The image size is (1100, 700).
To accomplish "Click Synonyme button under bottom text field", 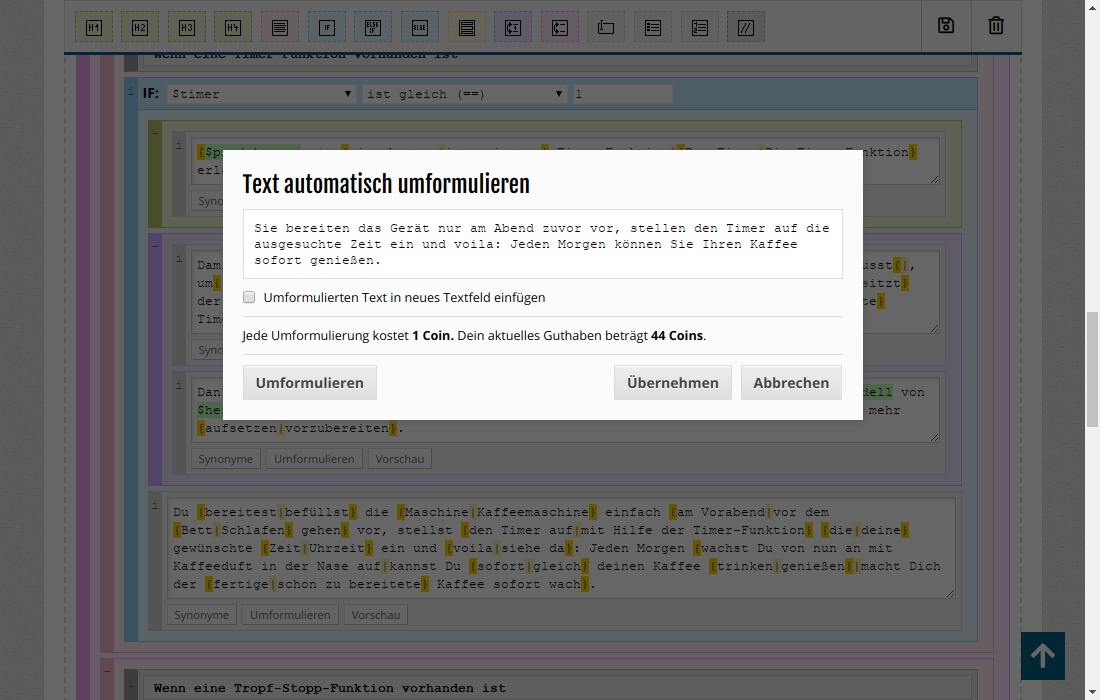I will [x=202, y=615].
